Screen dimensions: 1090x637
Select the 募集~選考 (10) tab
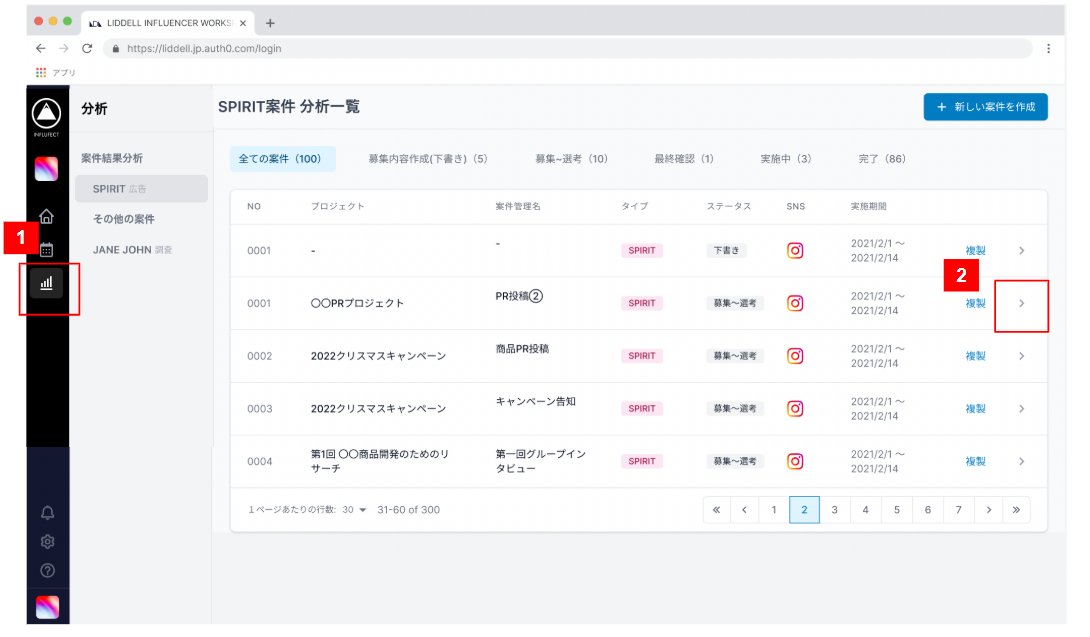pyautogui.click(x=571, y=159)
